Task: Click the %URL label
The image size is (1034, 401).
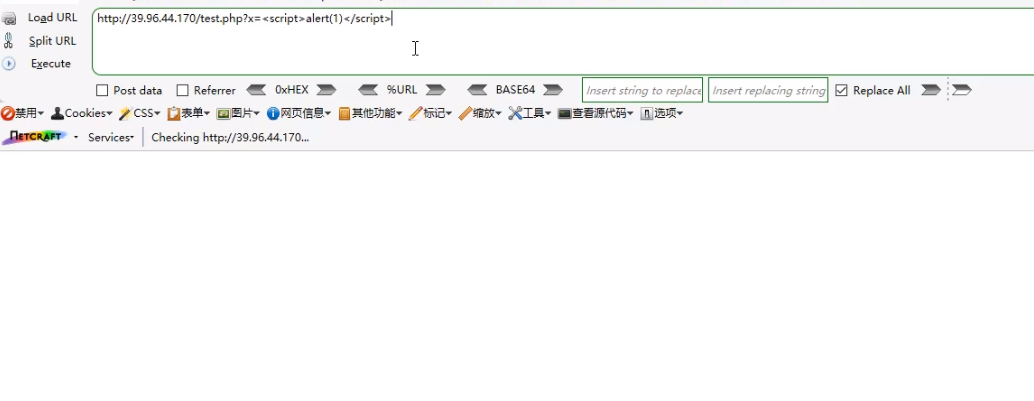Action: (x=402, y=90)
